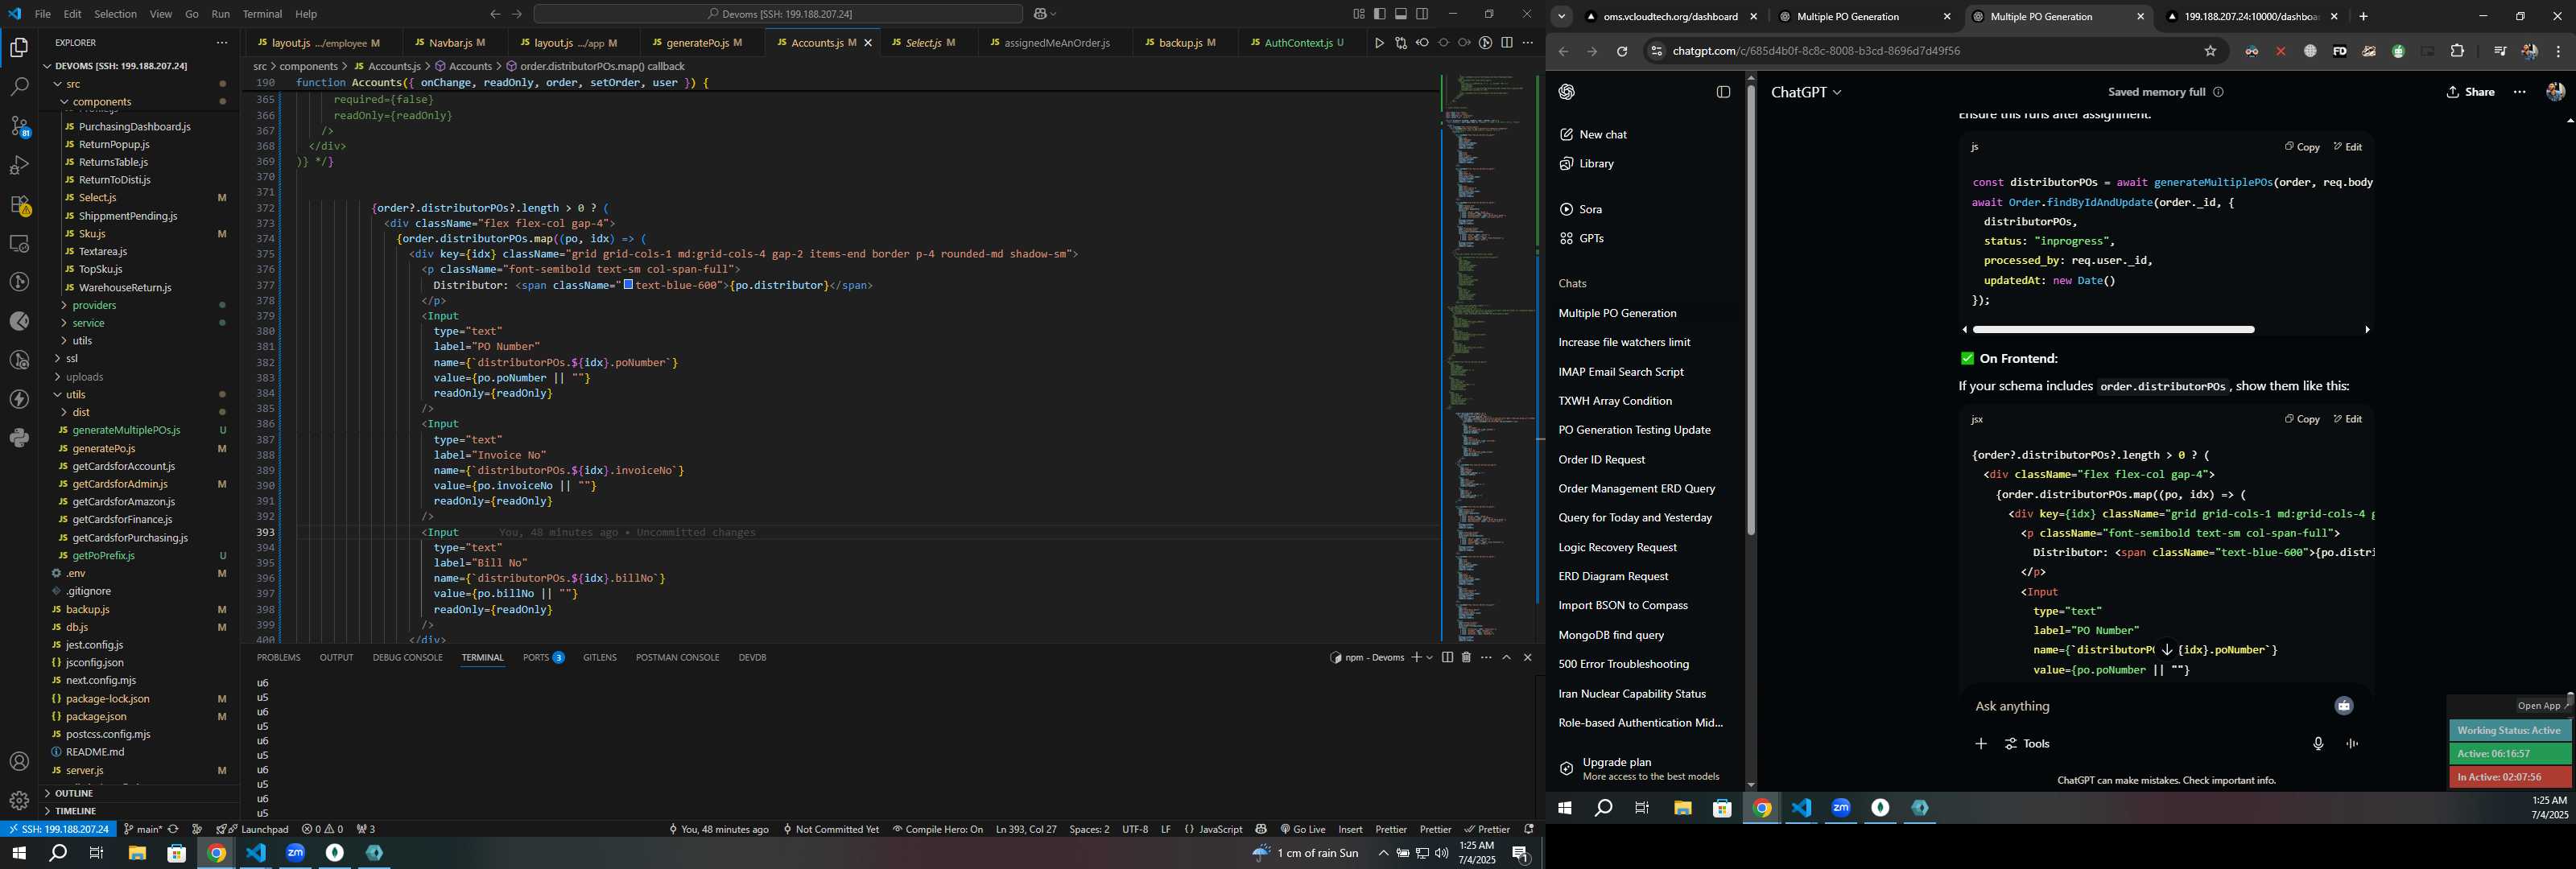Toggle Secondary Side Bar in VS Code title bar
The width and height of the screenshot is (2576, 869).
point(1422,14)
